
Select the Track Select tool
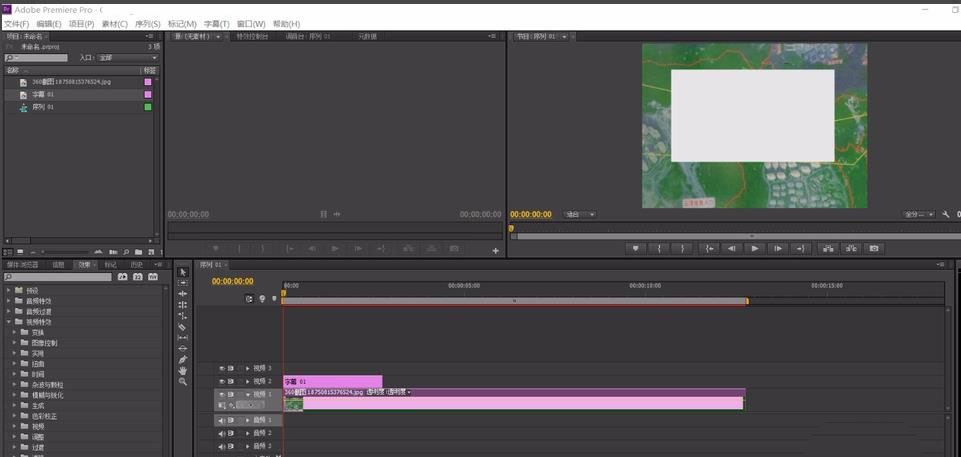pos(183,283)
